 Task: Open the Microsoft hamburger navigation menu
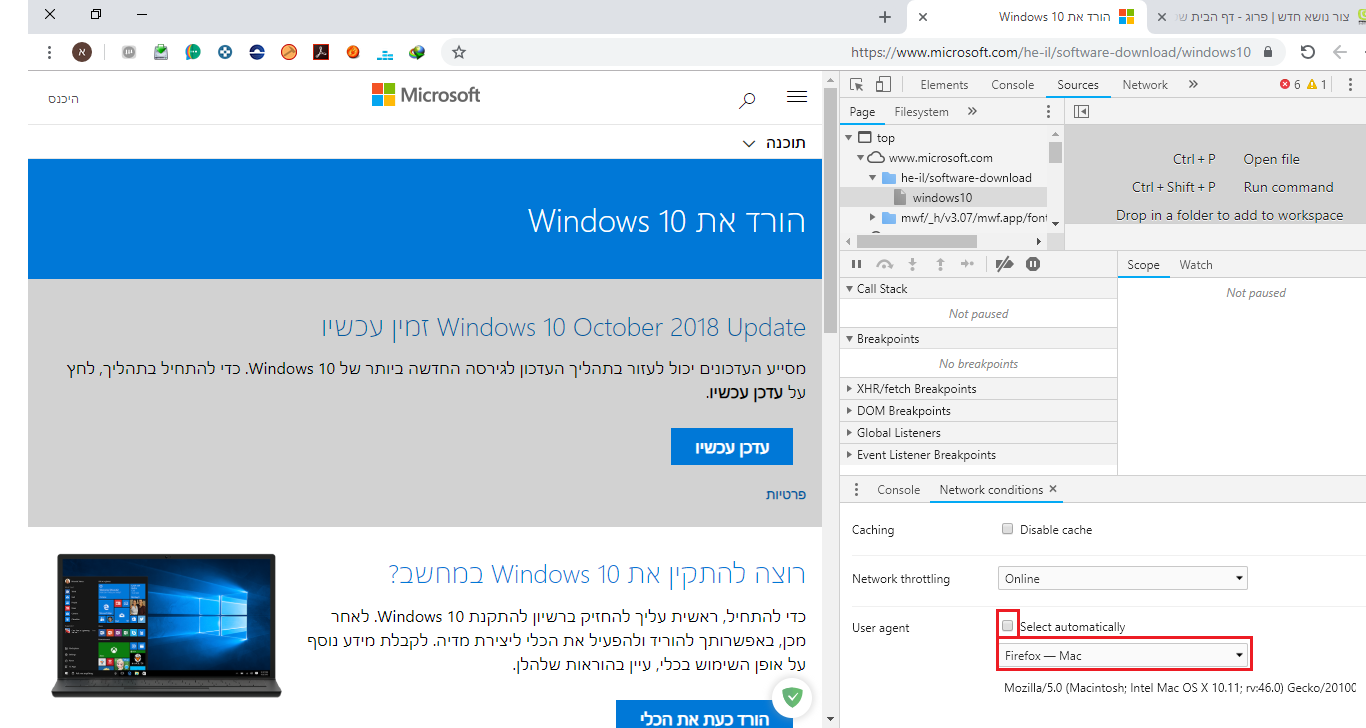pos(797,97)
